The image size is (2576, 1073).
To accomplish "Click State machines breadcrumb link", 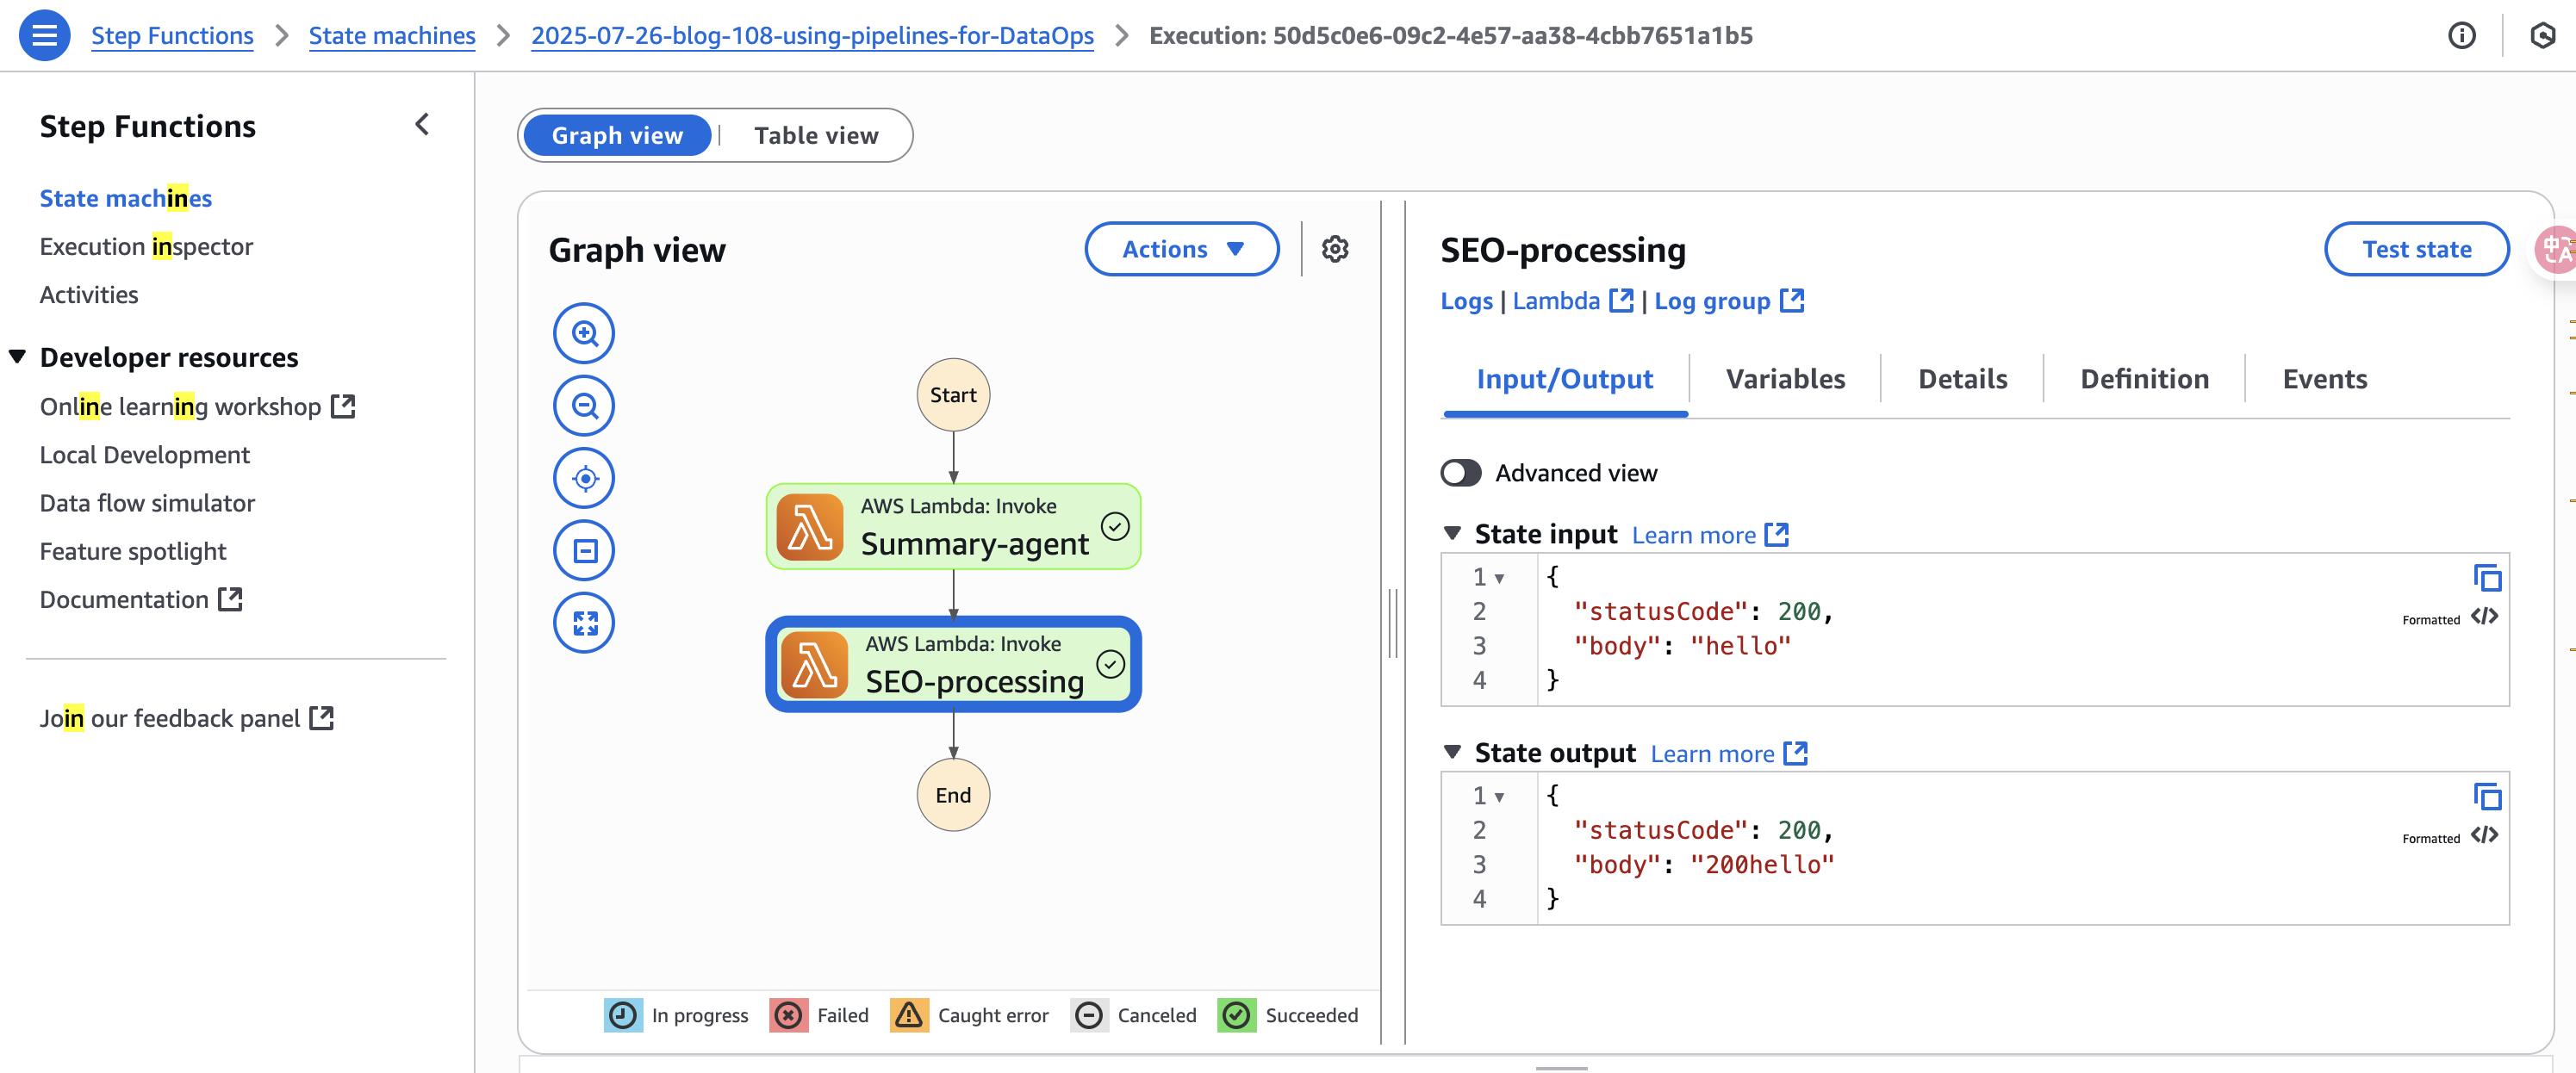I will tap(392, 36).
